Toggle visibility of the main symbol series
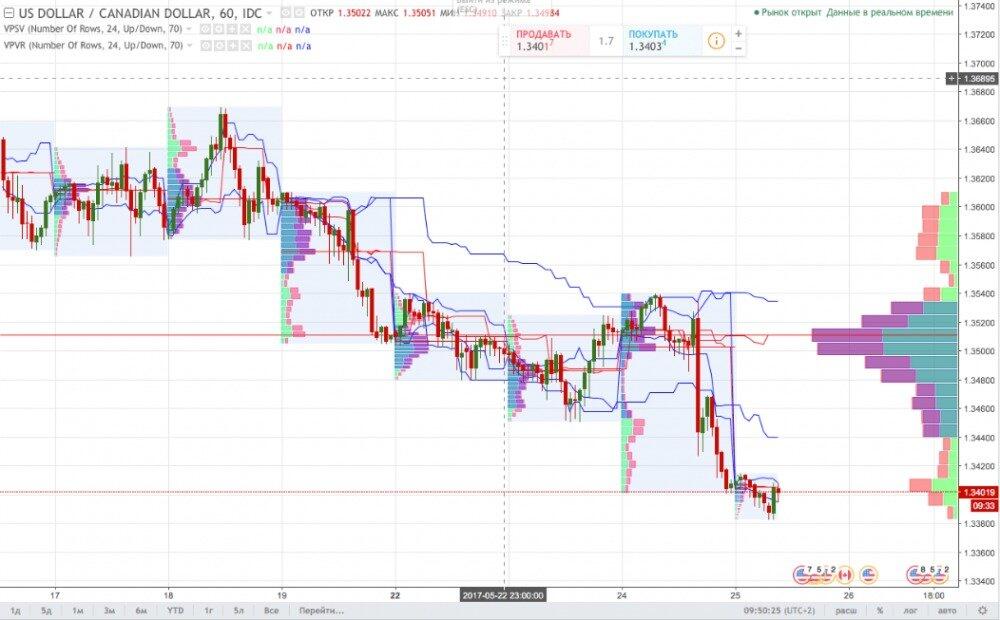 (285, 13)
